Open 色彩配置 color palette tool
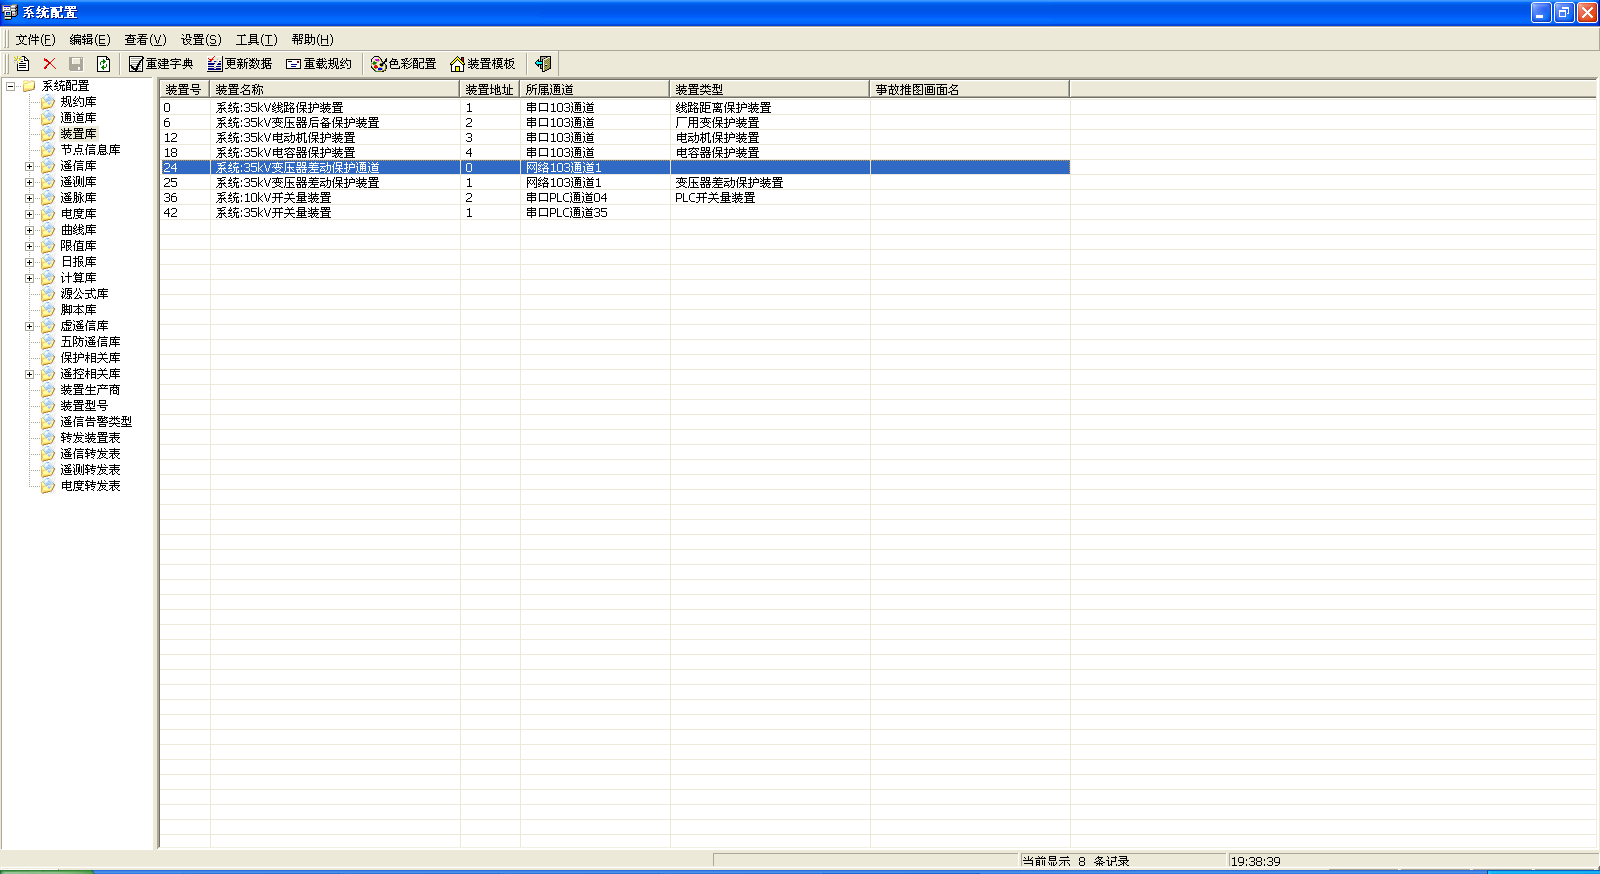This screenshot has height=874, width=1600. (403, 64)
